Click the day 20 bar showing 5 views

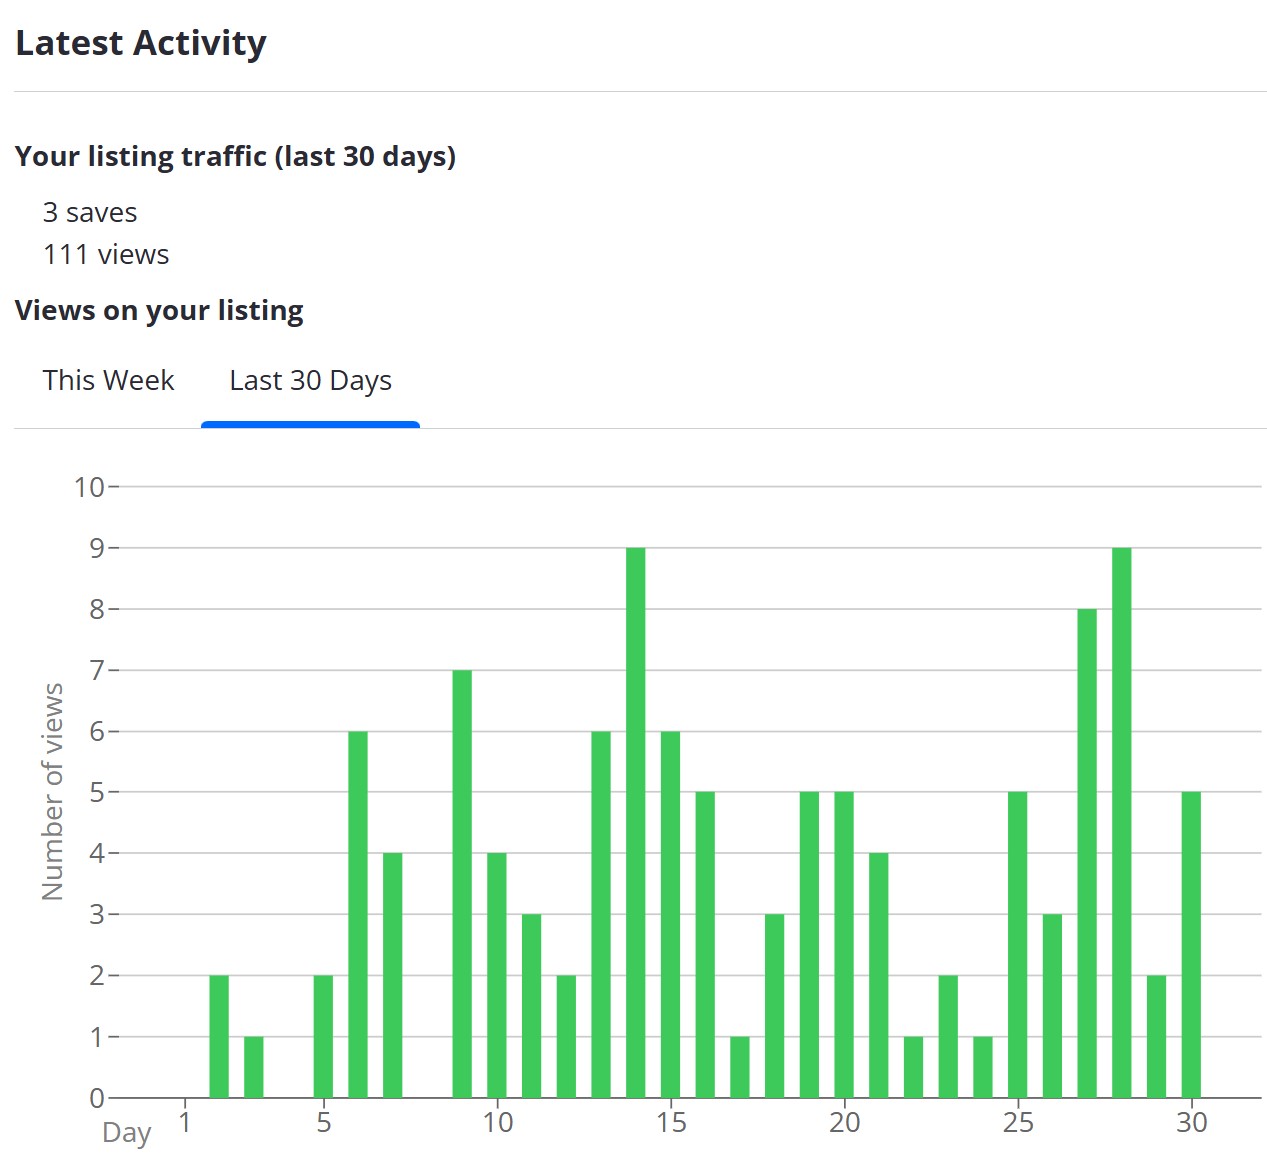point(844,945)
